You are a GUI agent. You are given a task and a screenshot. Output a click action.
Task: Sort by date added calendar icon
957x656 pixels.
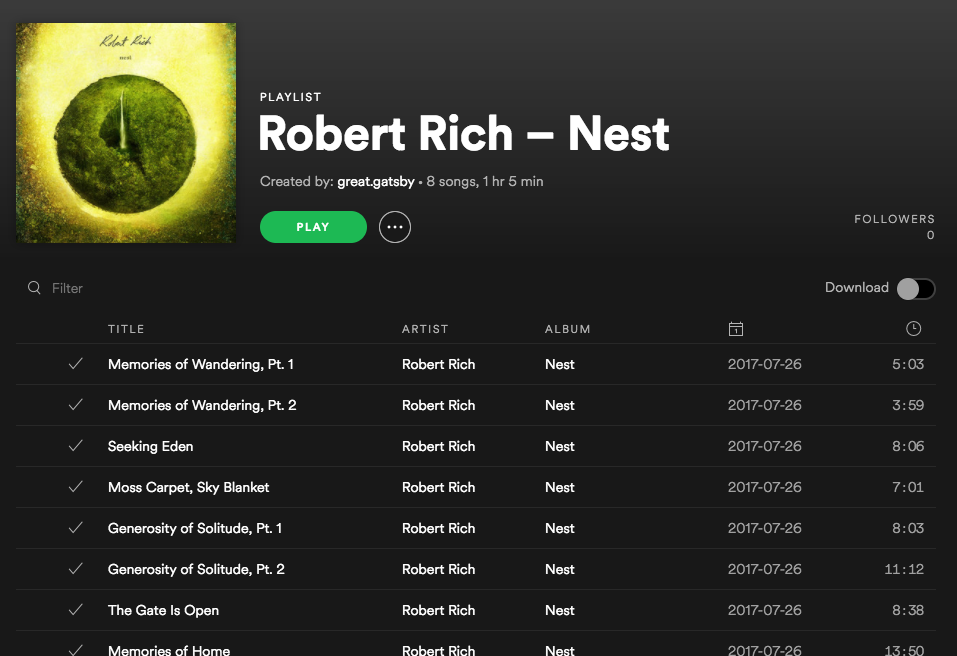[736, 329]
